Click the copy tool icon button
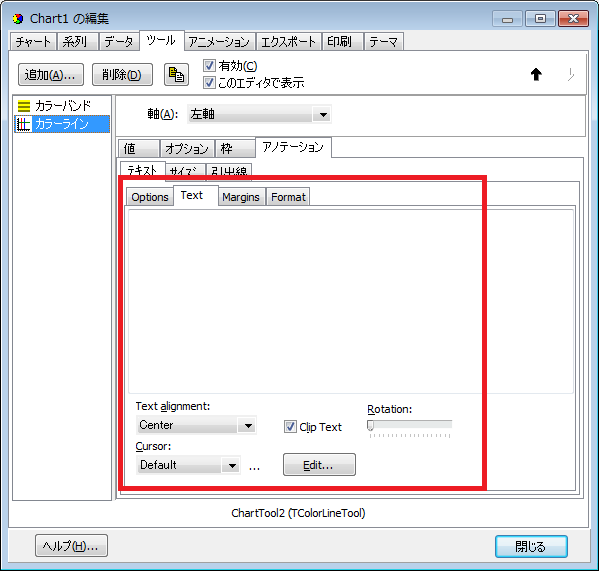The height and width of the screenshot is (571, 599). (x=176, y=74)
